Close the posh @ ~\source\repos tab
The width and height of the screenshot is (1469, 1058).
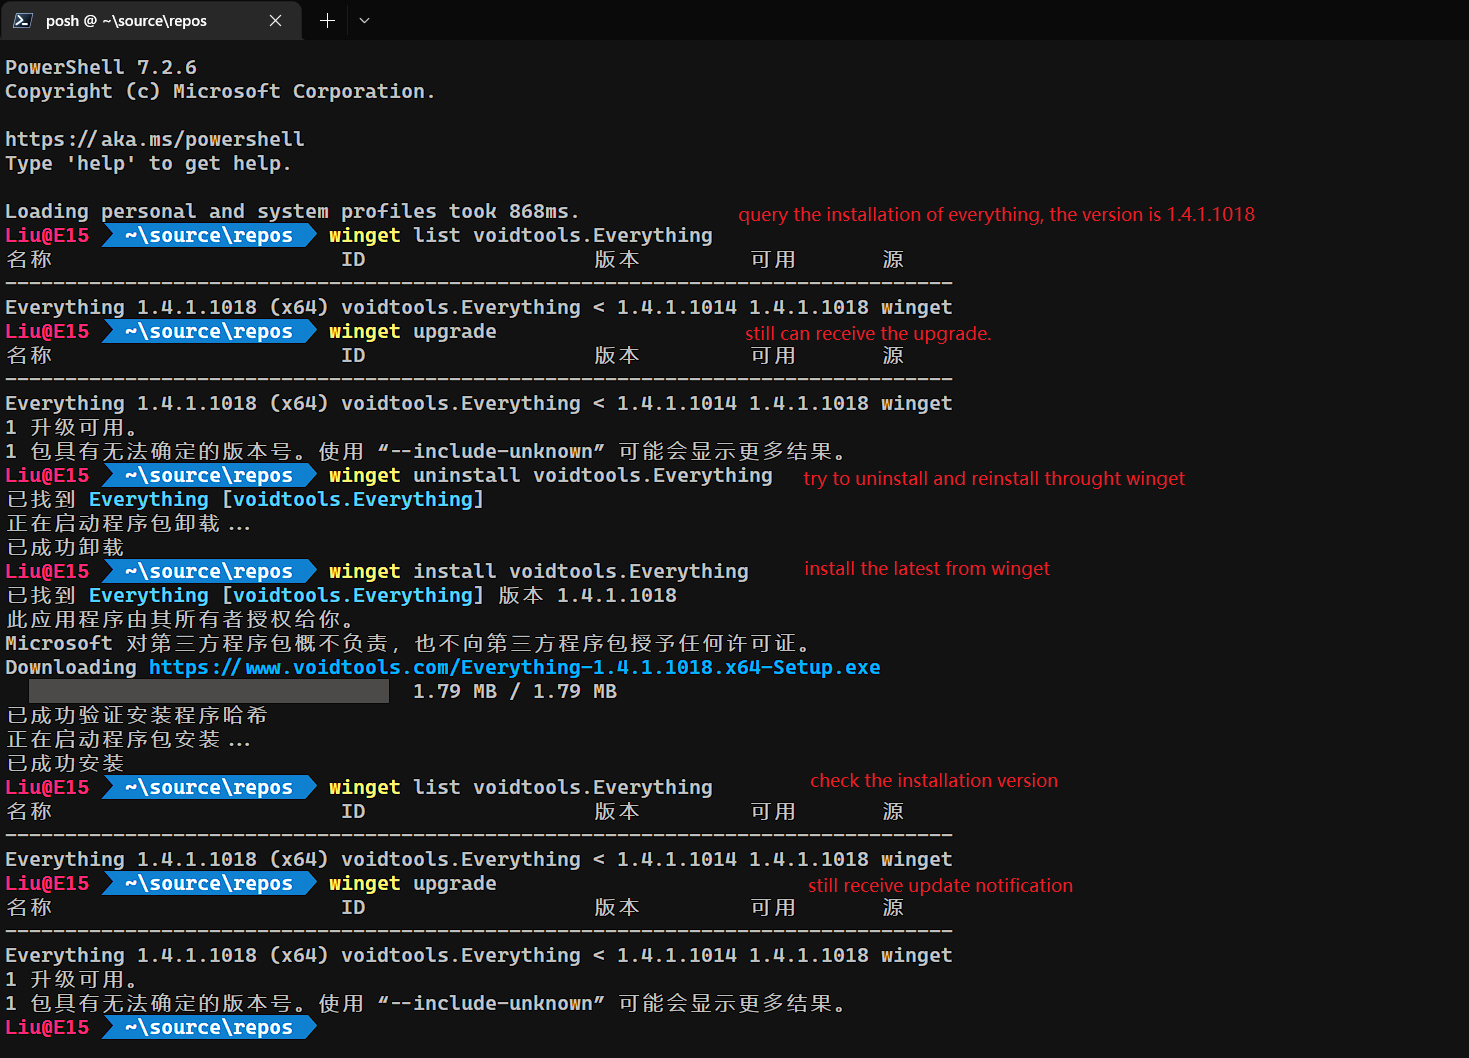click(x=275, y=20)
